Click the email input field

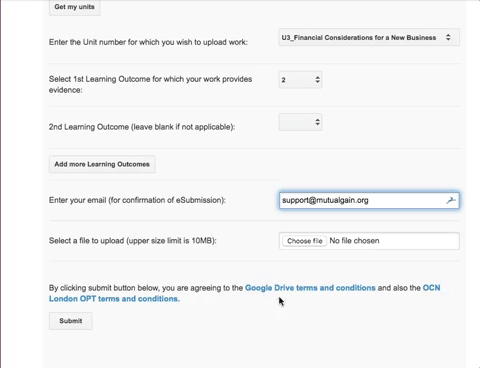click(x=369, y=200)
